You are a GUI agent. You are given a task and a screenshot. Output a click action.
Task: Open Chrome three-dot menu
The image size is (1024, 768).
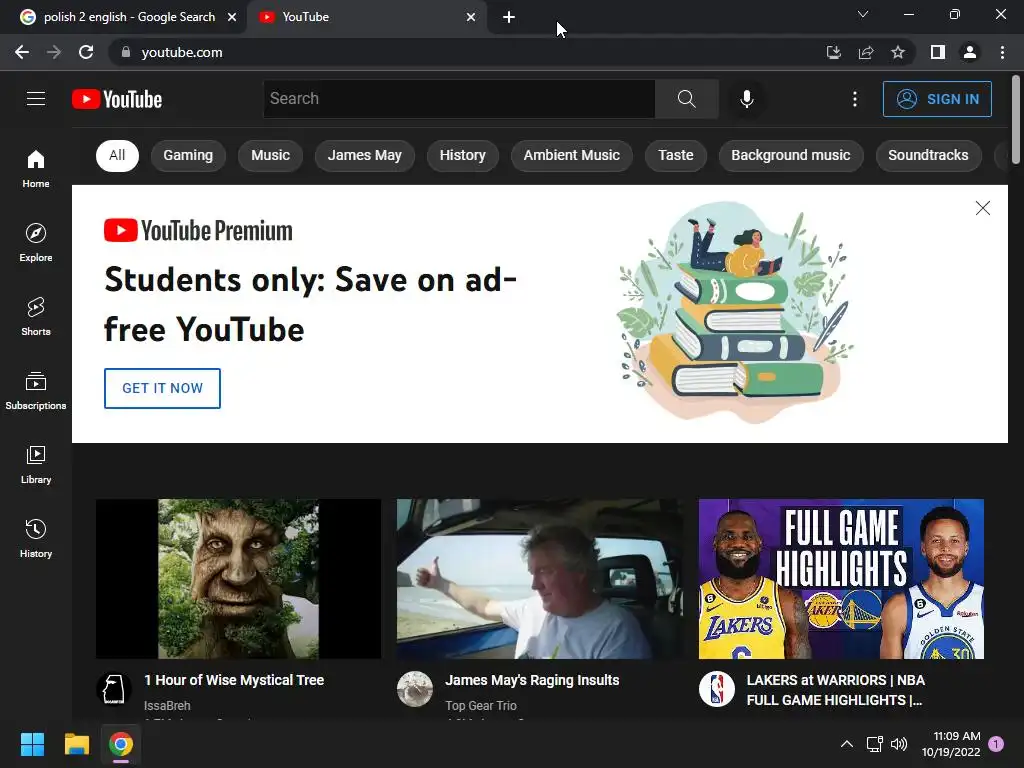(x=1002, y=52)
